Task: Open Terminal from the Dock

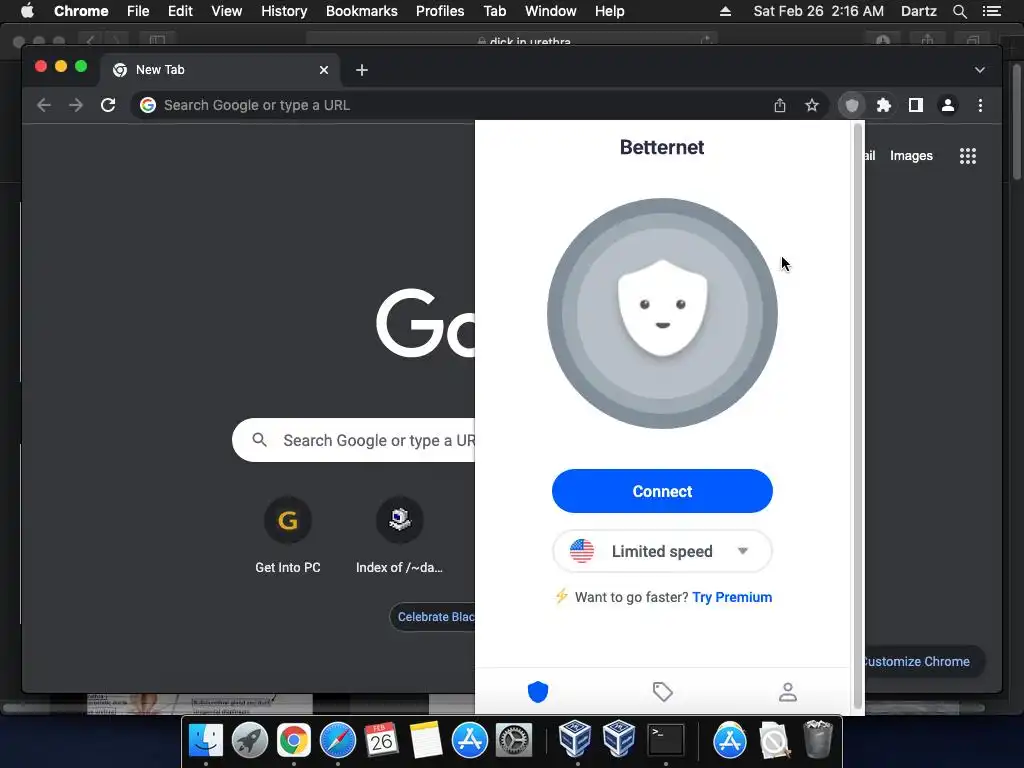Action: click(x=665, y=740)
